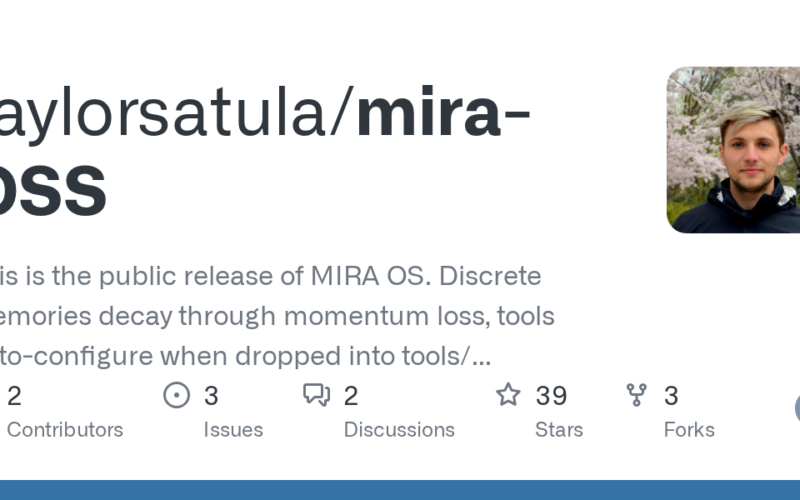The image size is (800, 500).
Task: Open the Discussions label
Action: coord(399,430)
